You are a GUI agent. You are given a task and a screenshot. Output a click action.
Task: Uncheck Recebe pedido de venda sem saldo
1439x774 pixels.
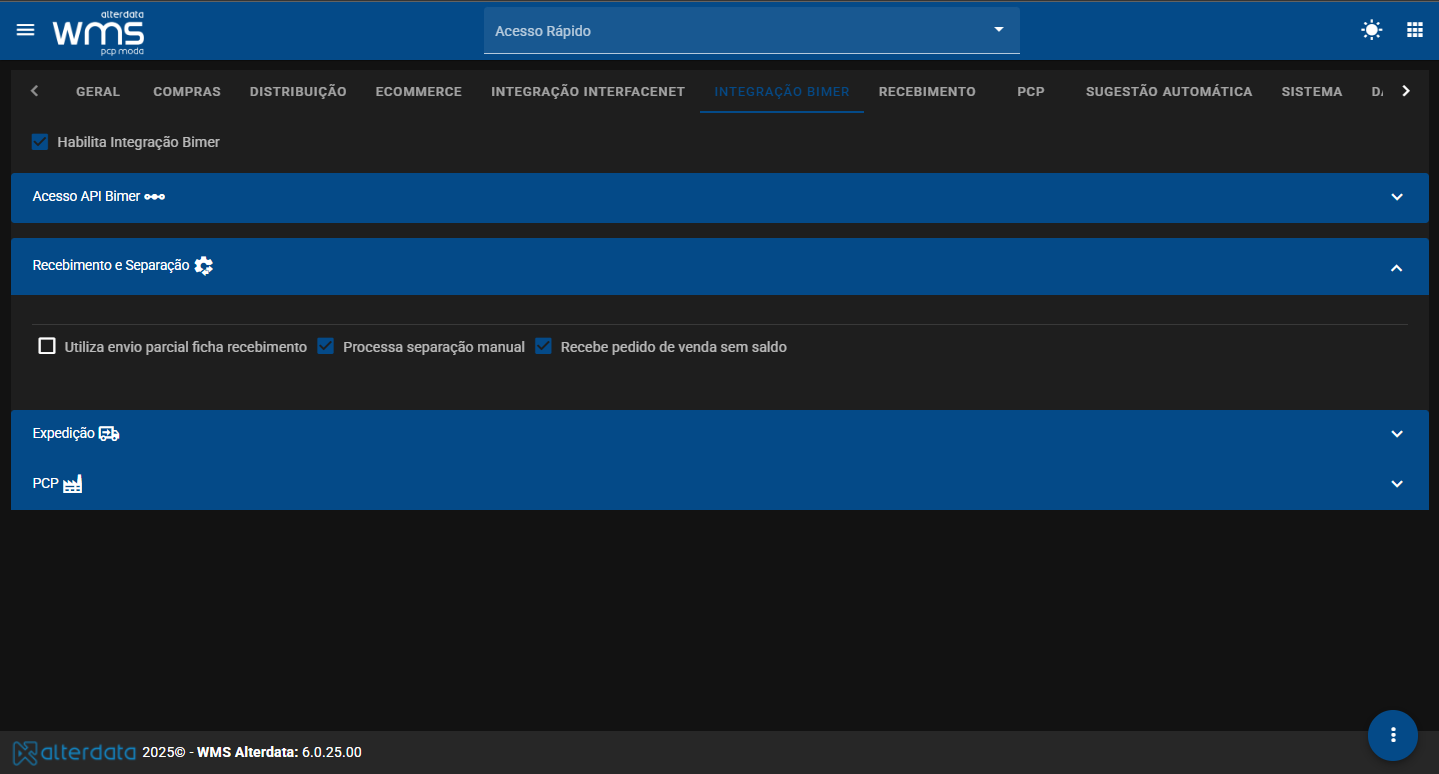click(x=543, y=347)
